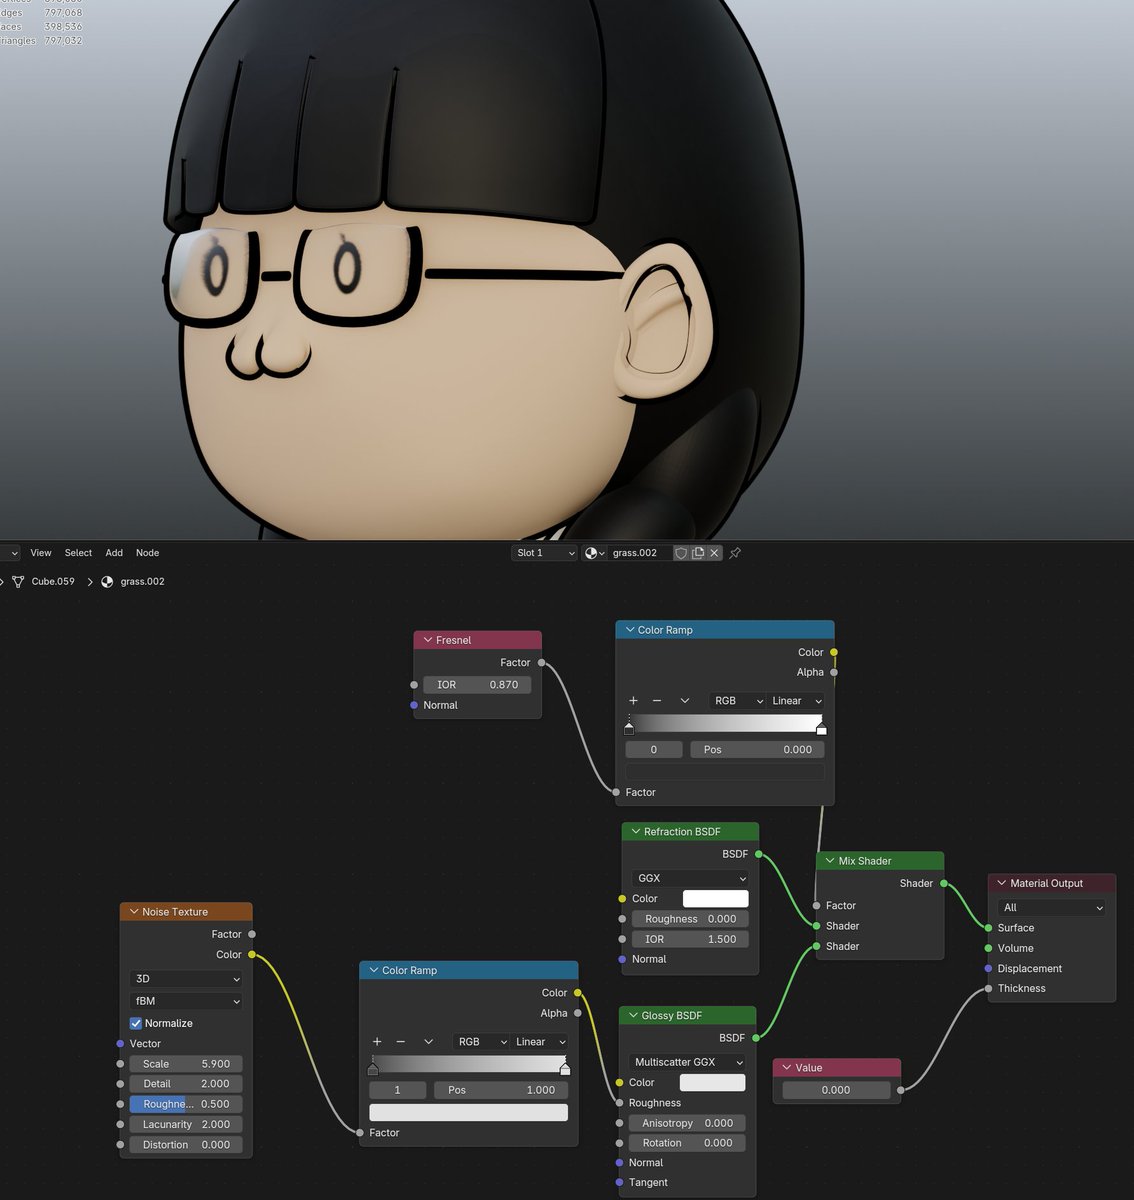Click the Noise Roughness 0.500 slider

tap(186, 1104)
